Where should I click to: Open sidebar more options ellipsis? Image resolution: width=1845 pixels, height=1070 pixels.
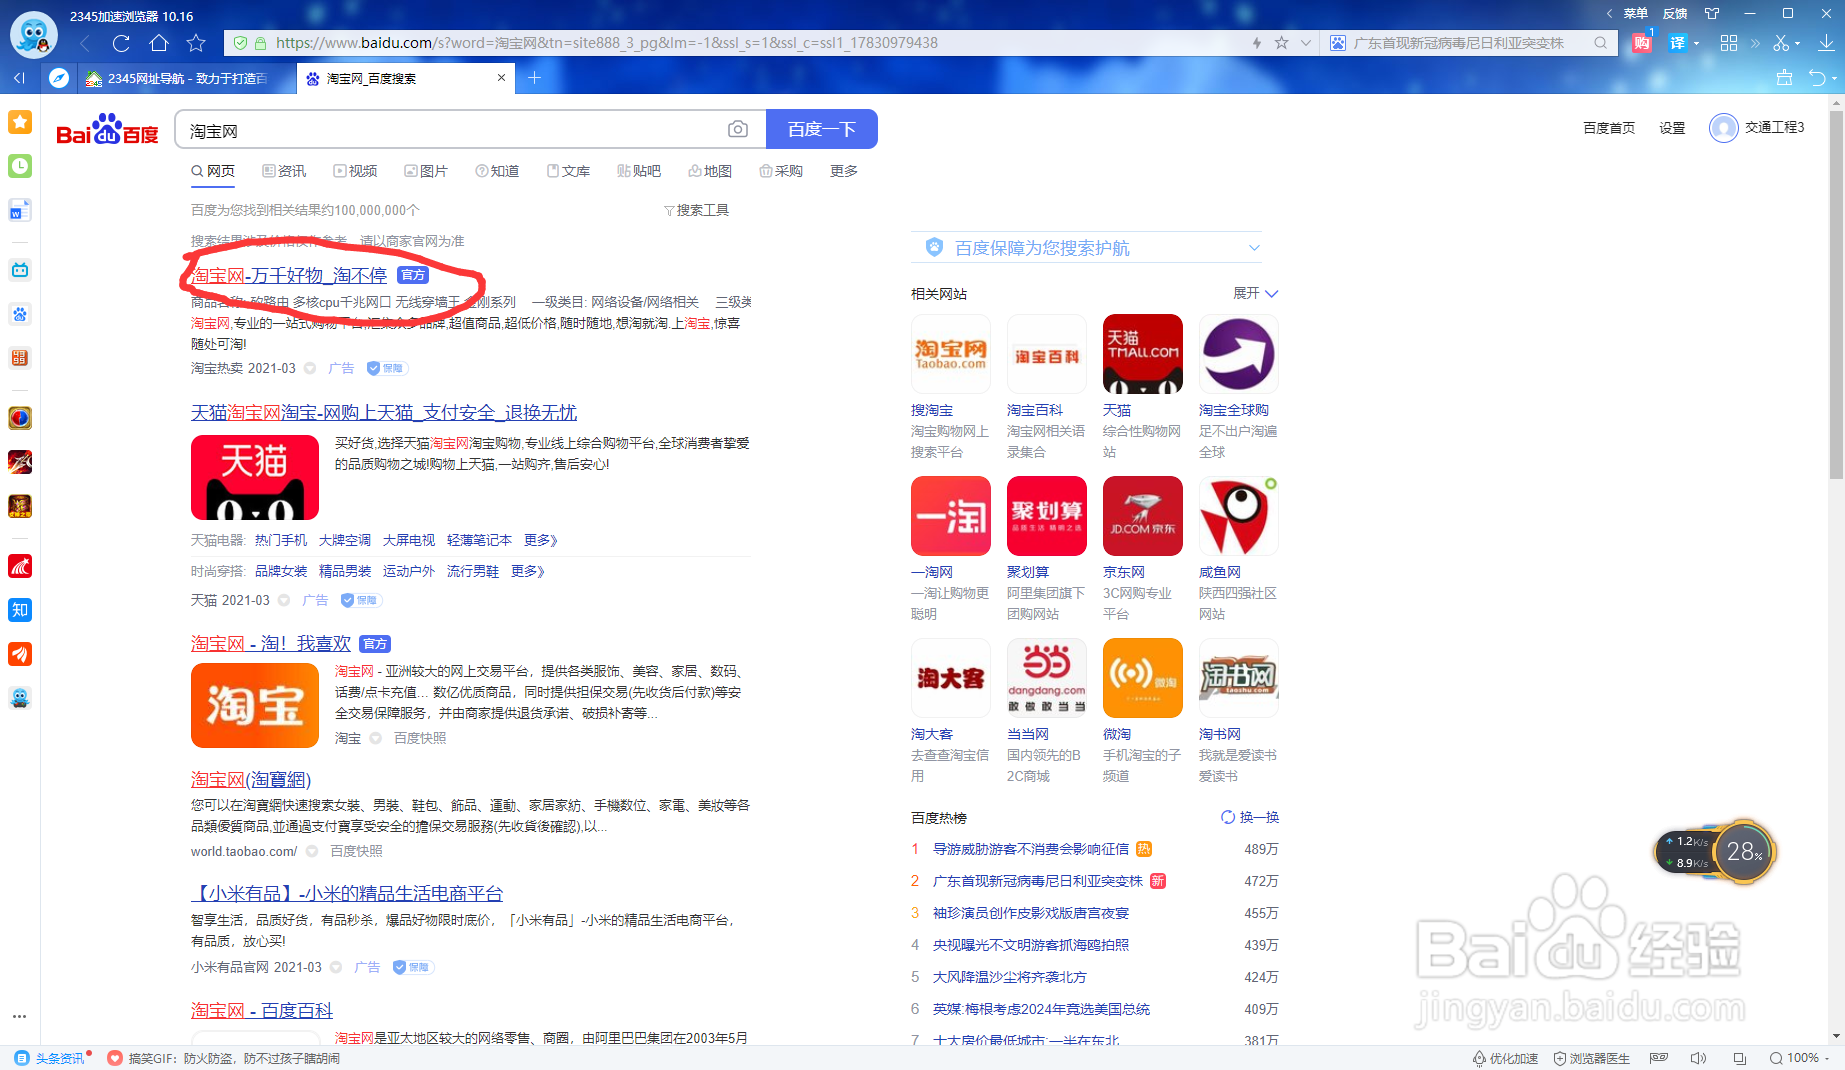point(20,1016)
